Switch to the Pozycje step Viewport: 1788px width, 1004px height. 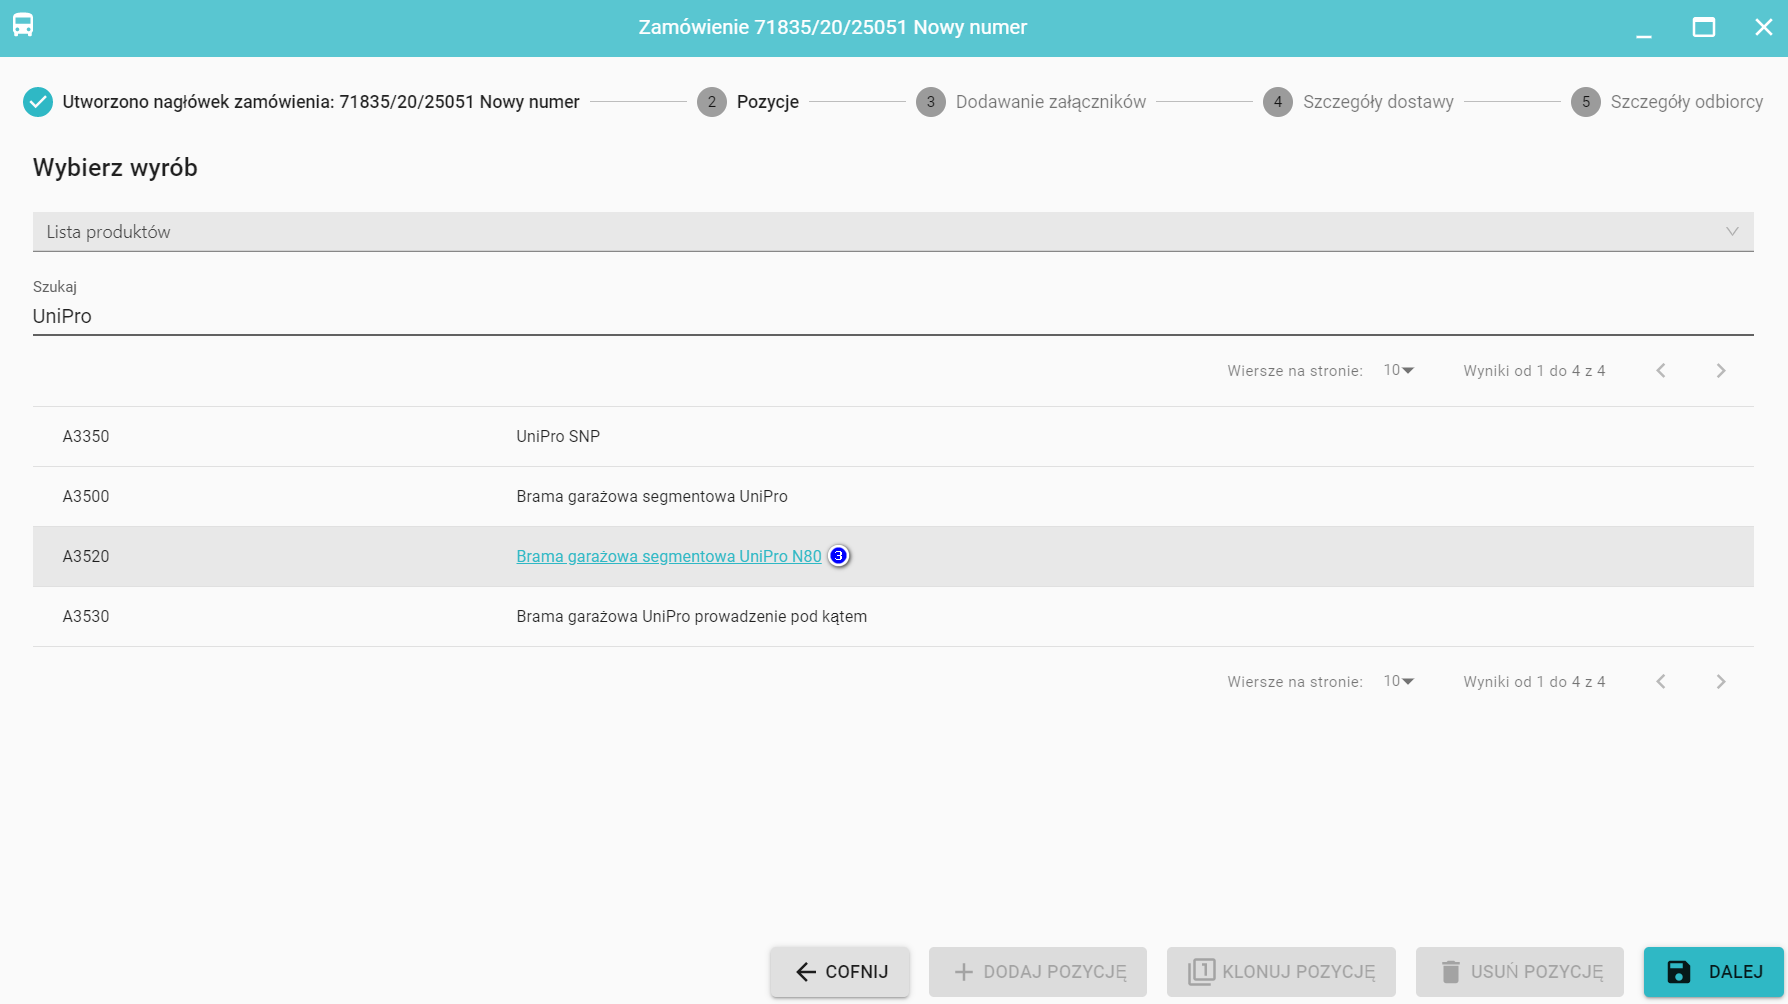point(767,102)
